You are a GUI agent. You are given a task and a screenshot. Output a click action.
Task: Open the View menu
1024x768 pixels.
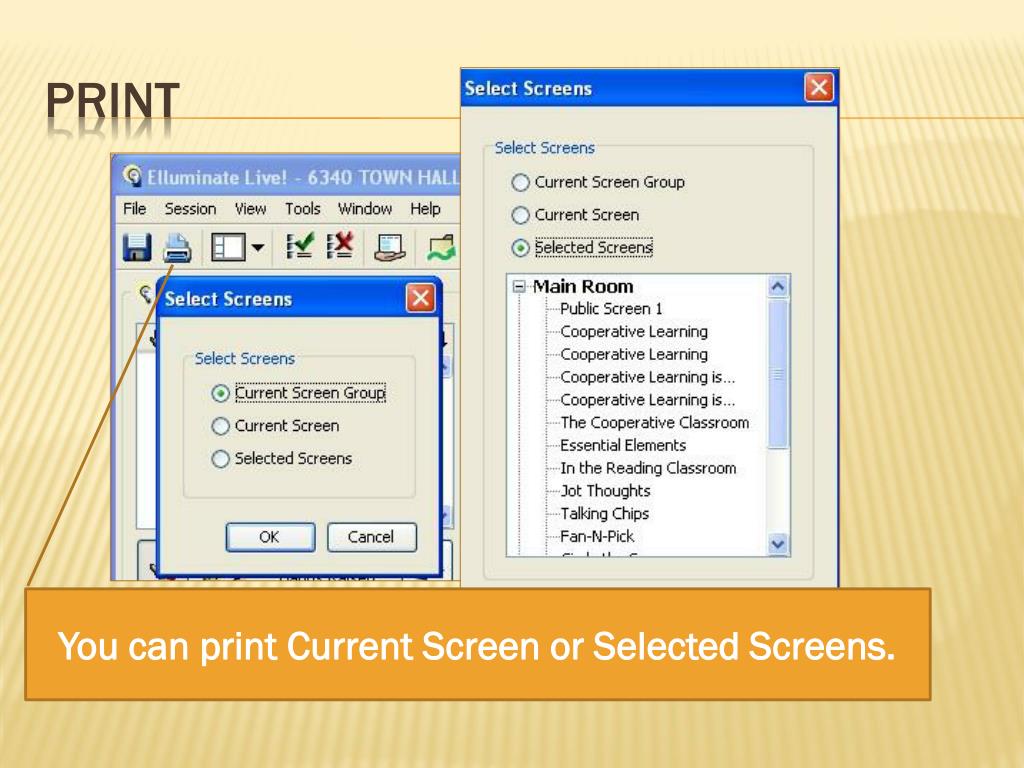pos(250,209)
